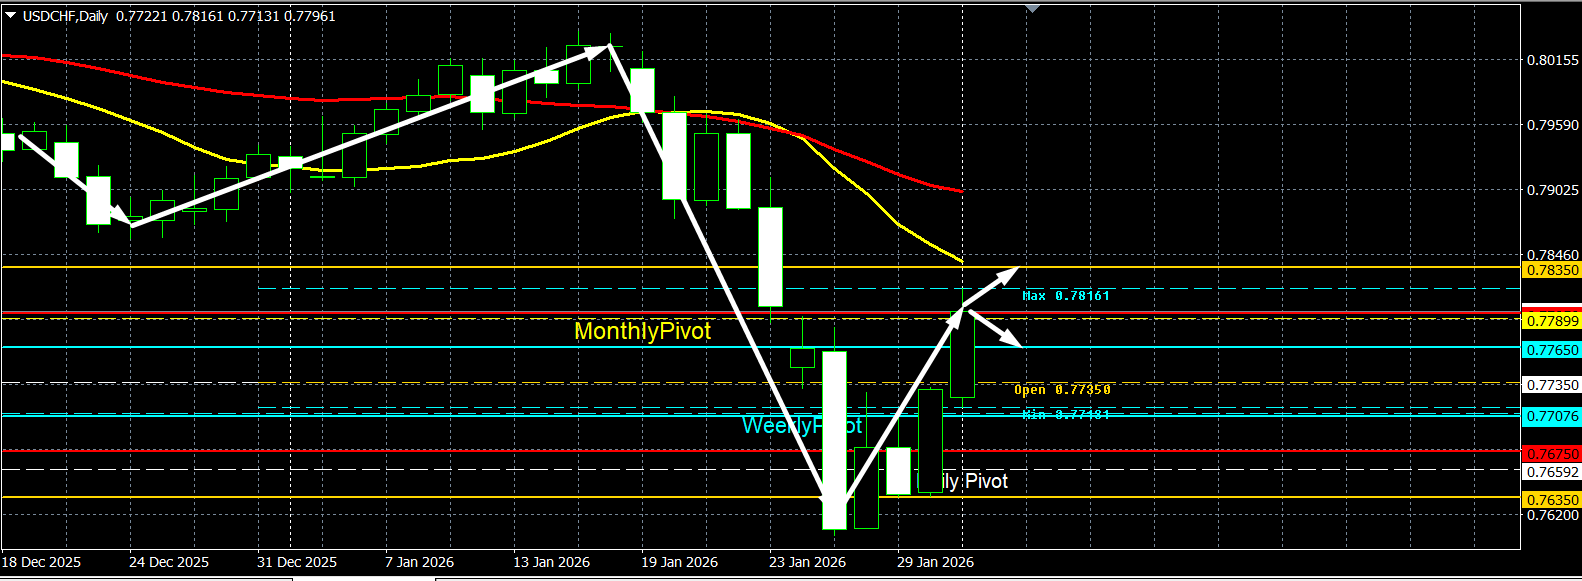
Task: Click the 31 Dec 2025 date label
Action: click(x=297, y=562)
